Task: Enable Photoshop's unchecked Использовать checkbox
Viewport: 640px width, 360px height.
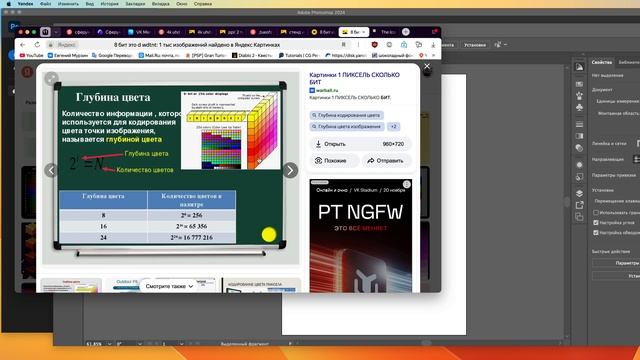Action: (x=596, y=212)
